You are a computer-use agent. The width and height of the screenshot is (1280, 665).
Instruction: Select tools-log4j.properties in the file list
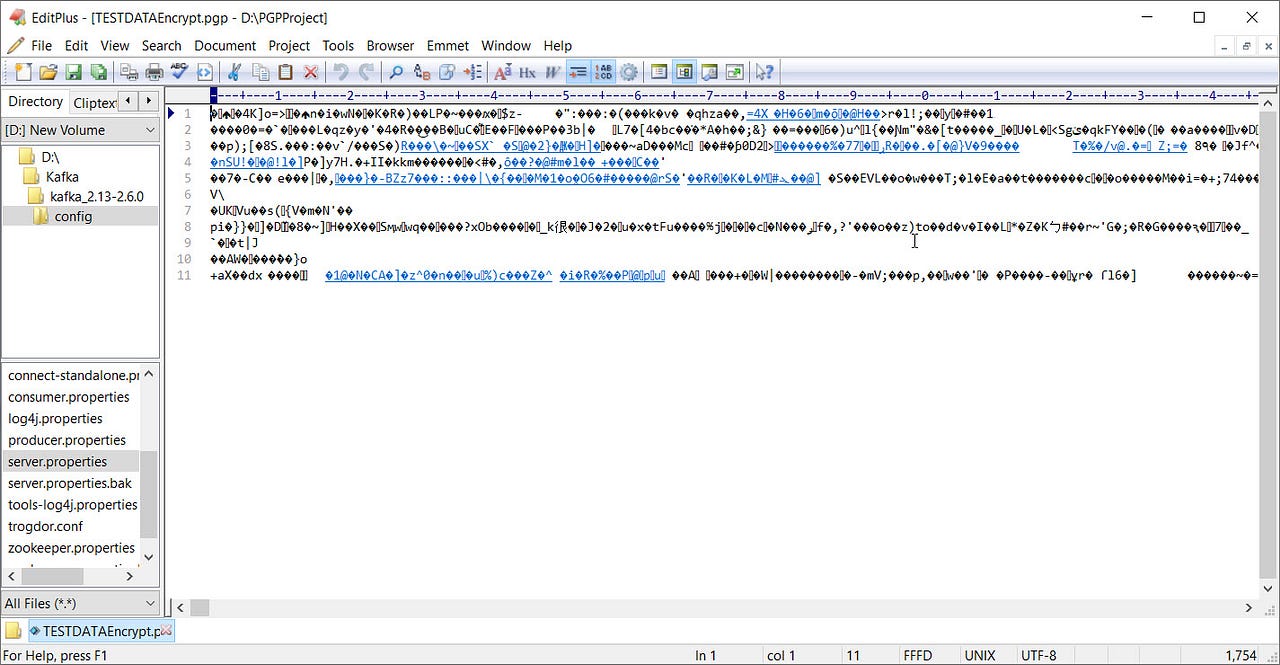point(72,505)
